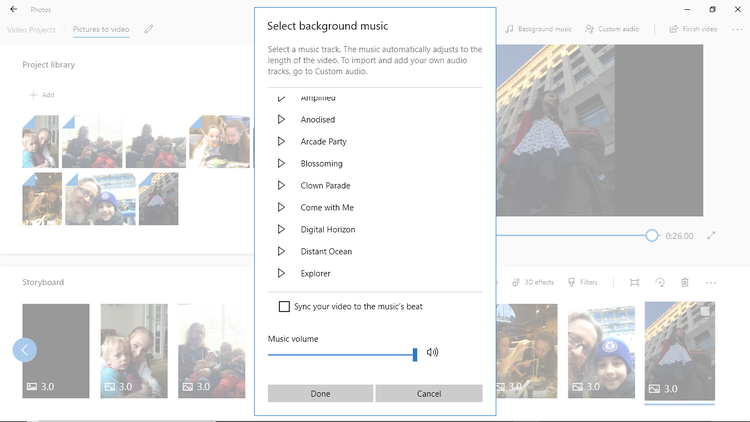Select the Clown Parade track name
This screenshot has width=750, height=422.
pyautogui.click(x=325, y=186)
